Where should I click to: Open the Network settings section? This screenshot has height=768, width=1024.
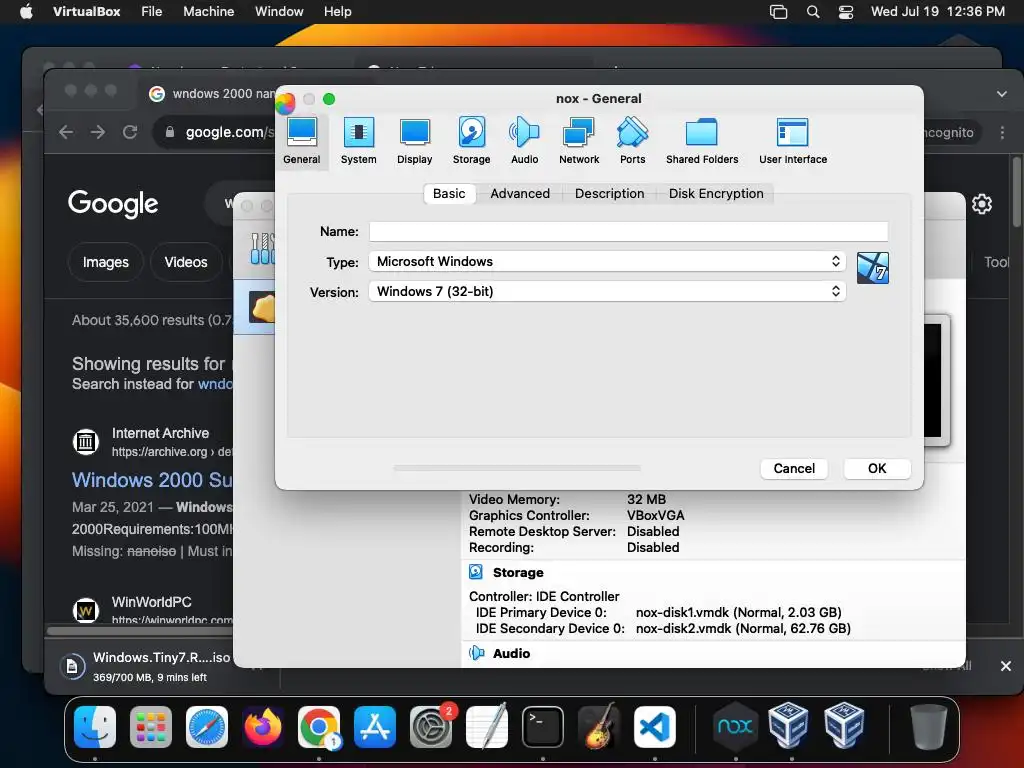click(579, 141)
